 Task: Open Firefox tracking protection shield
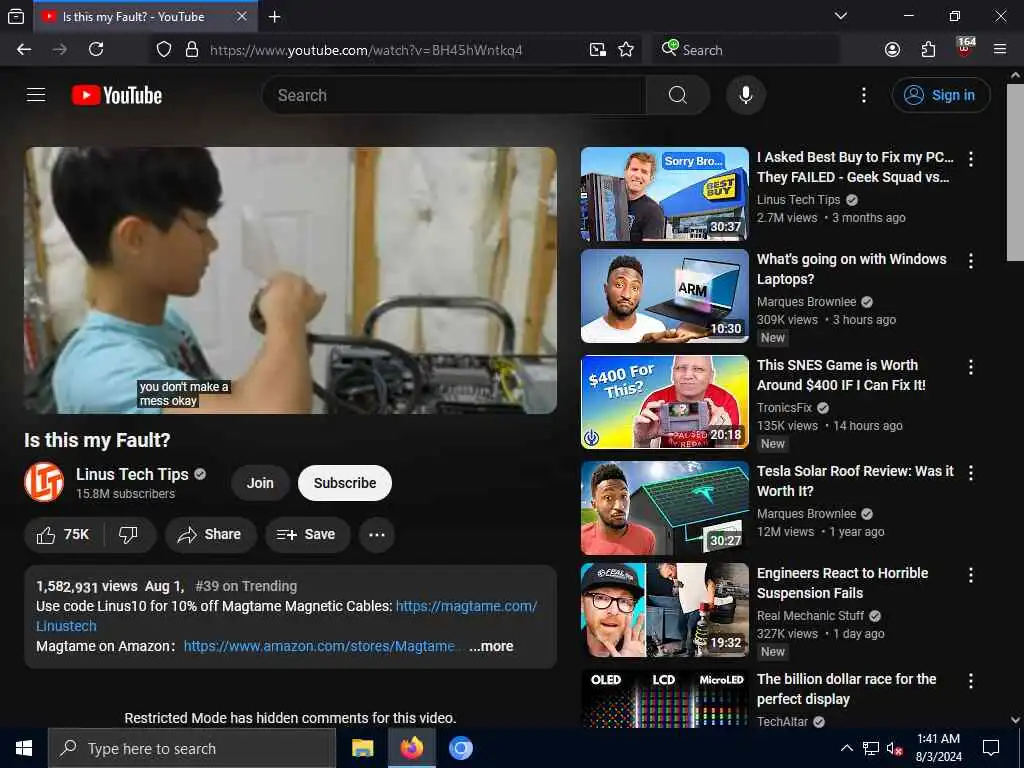point(164,50)
